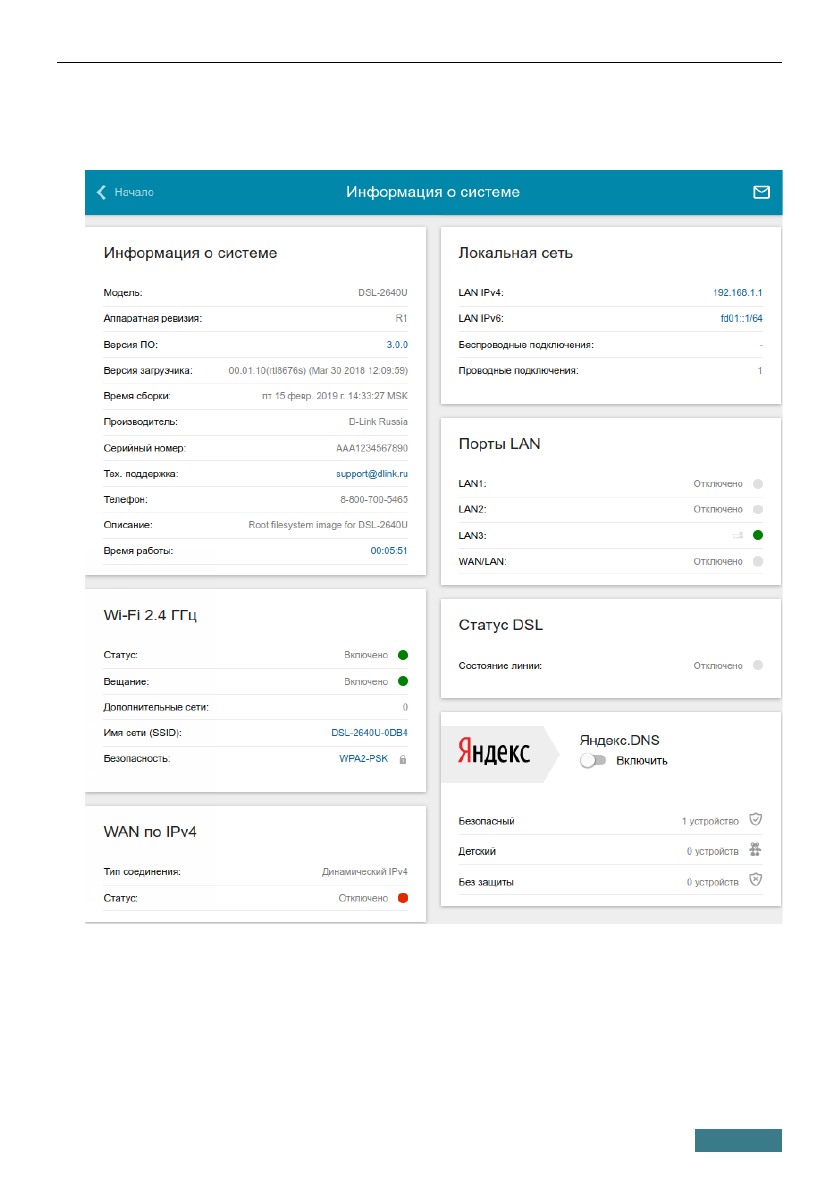Click the LAN2 grey status indicator
The image size is (839, 1191).
(x=757, y=510)
